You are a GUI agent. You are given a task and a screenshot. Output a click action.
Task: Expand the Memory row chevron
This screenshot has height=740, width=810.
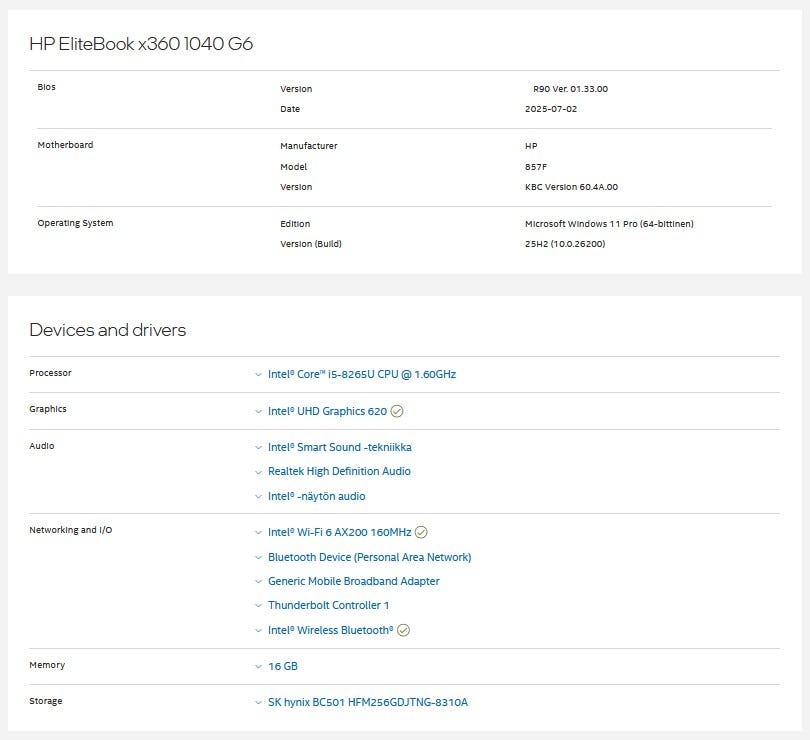(x=258, y=667)
